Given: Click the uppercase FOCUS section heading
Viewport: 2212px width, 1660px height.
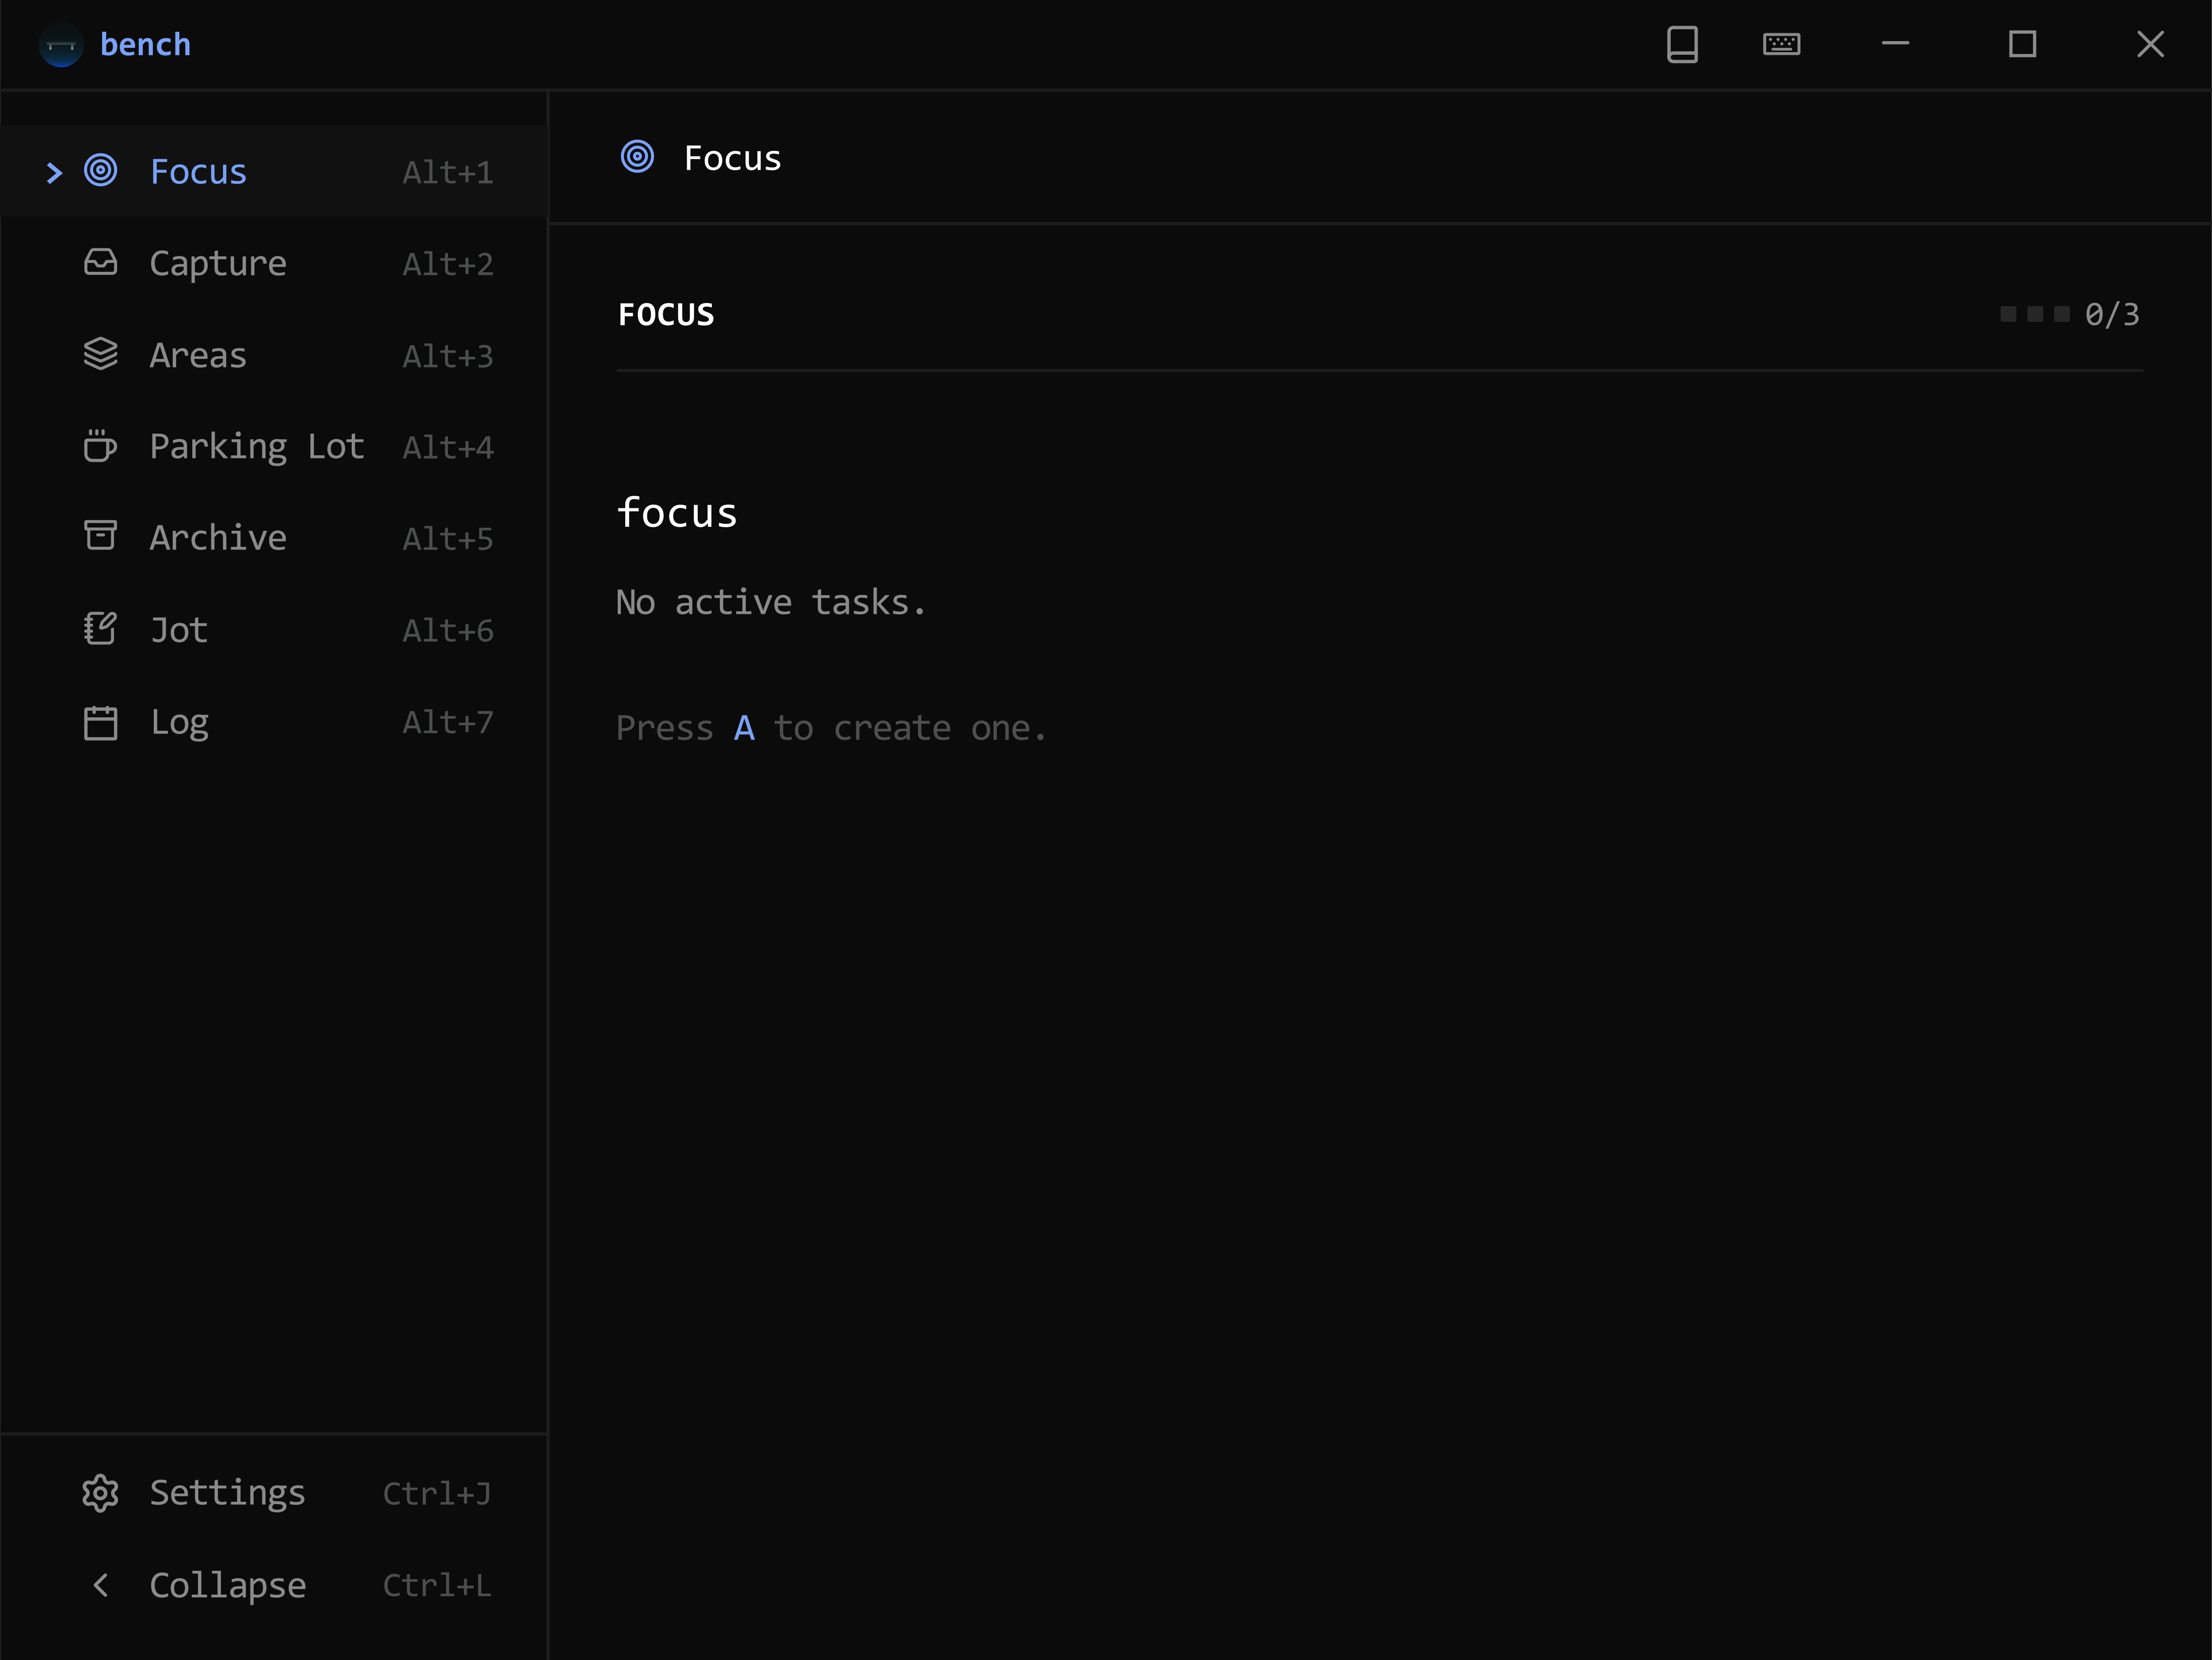Looking at the screenshot, I should [x=666, y=315].
